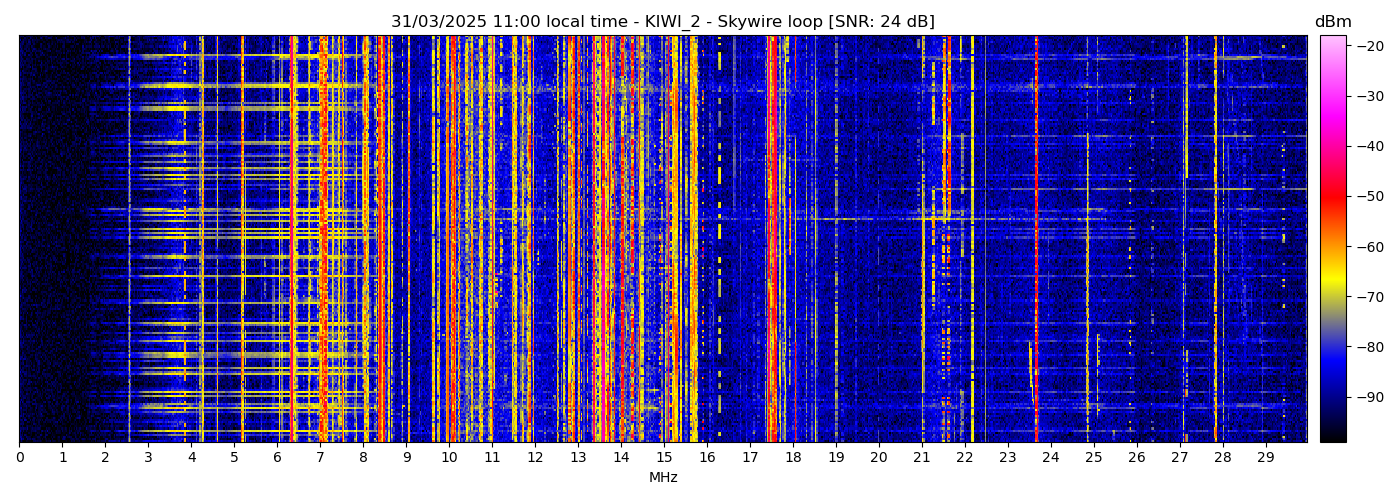The image size is (1400, 500).
Task: Click the 0 tick label on frequency axis
Action: (20, 457)
